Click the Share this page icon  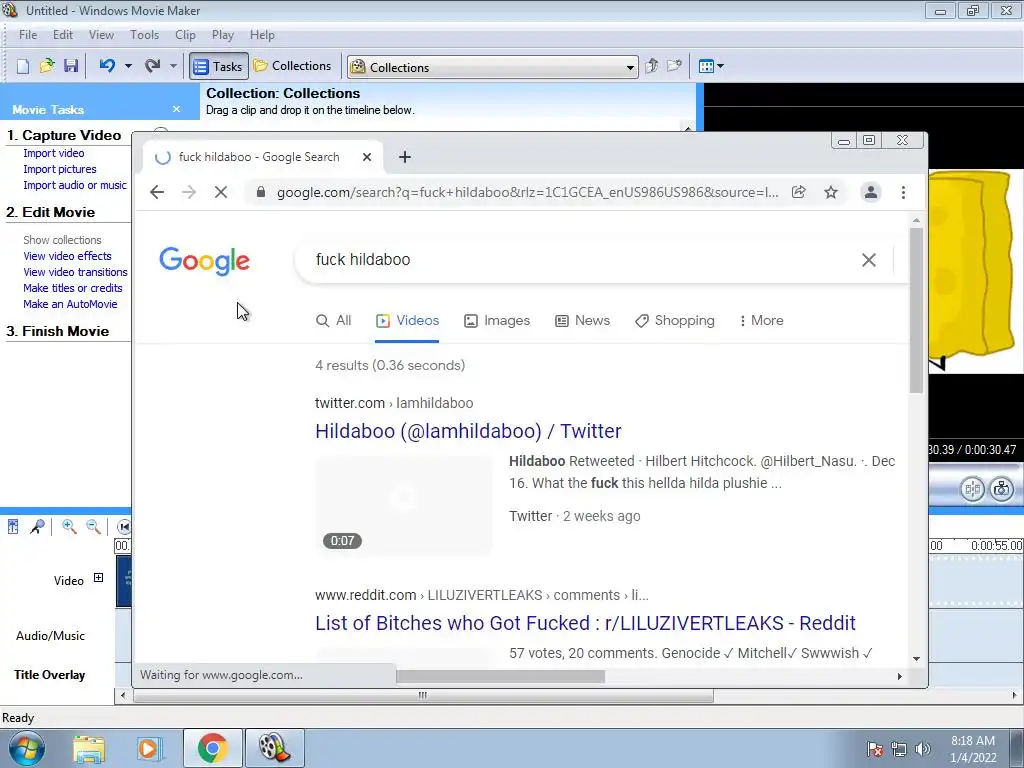798,192
